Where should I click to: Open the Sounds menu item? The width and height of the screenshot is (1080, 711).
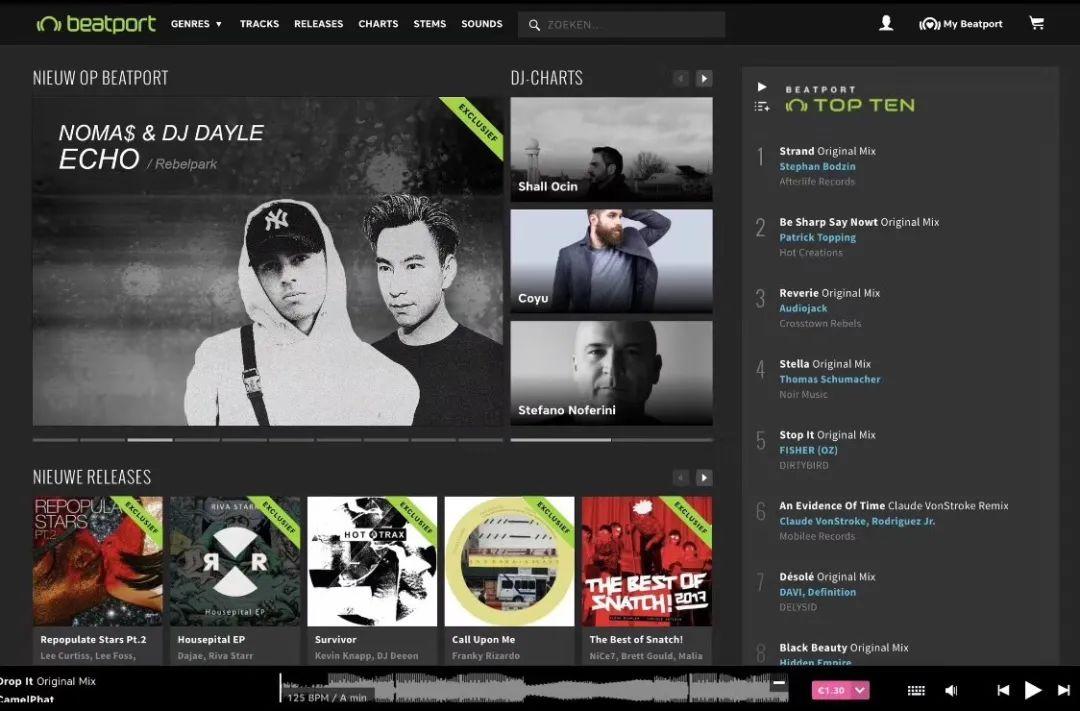481,23
